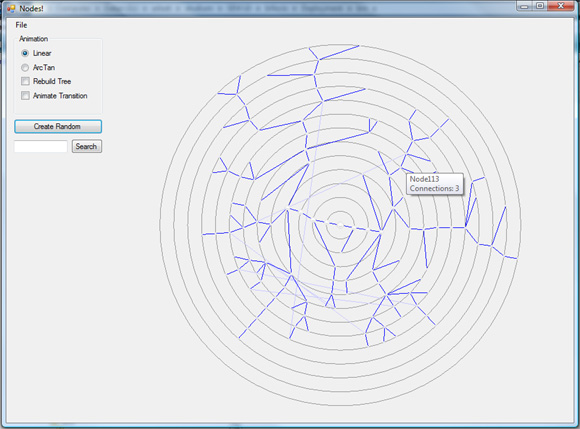Close the Nodes! window
The width and height of the screenshot is (580, 429).
coord(561,6)
